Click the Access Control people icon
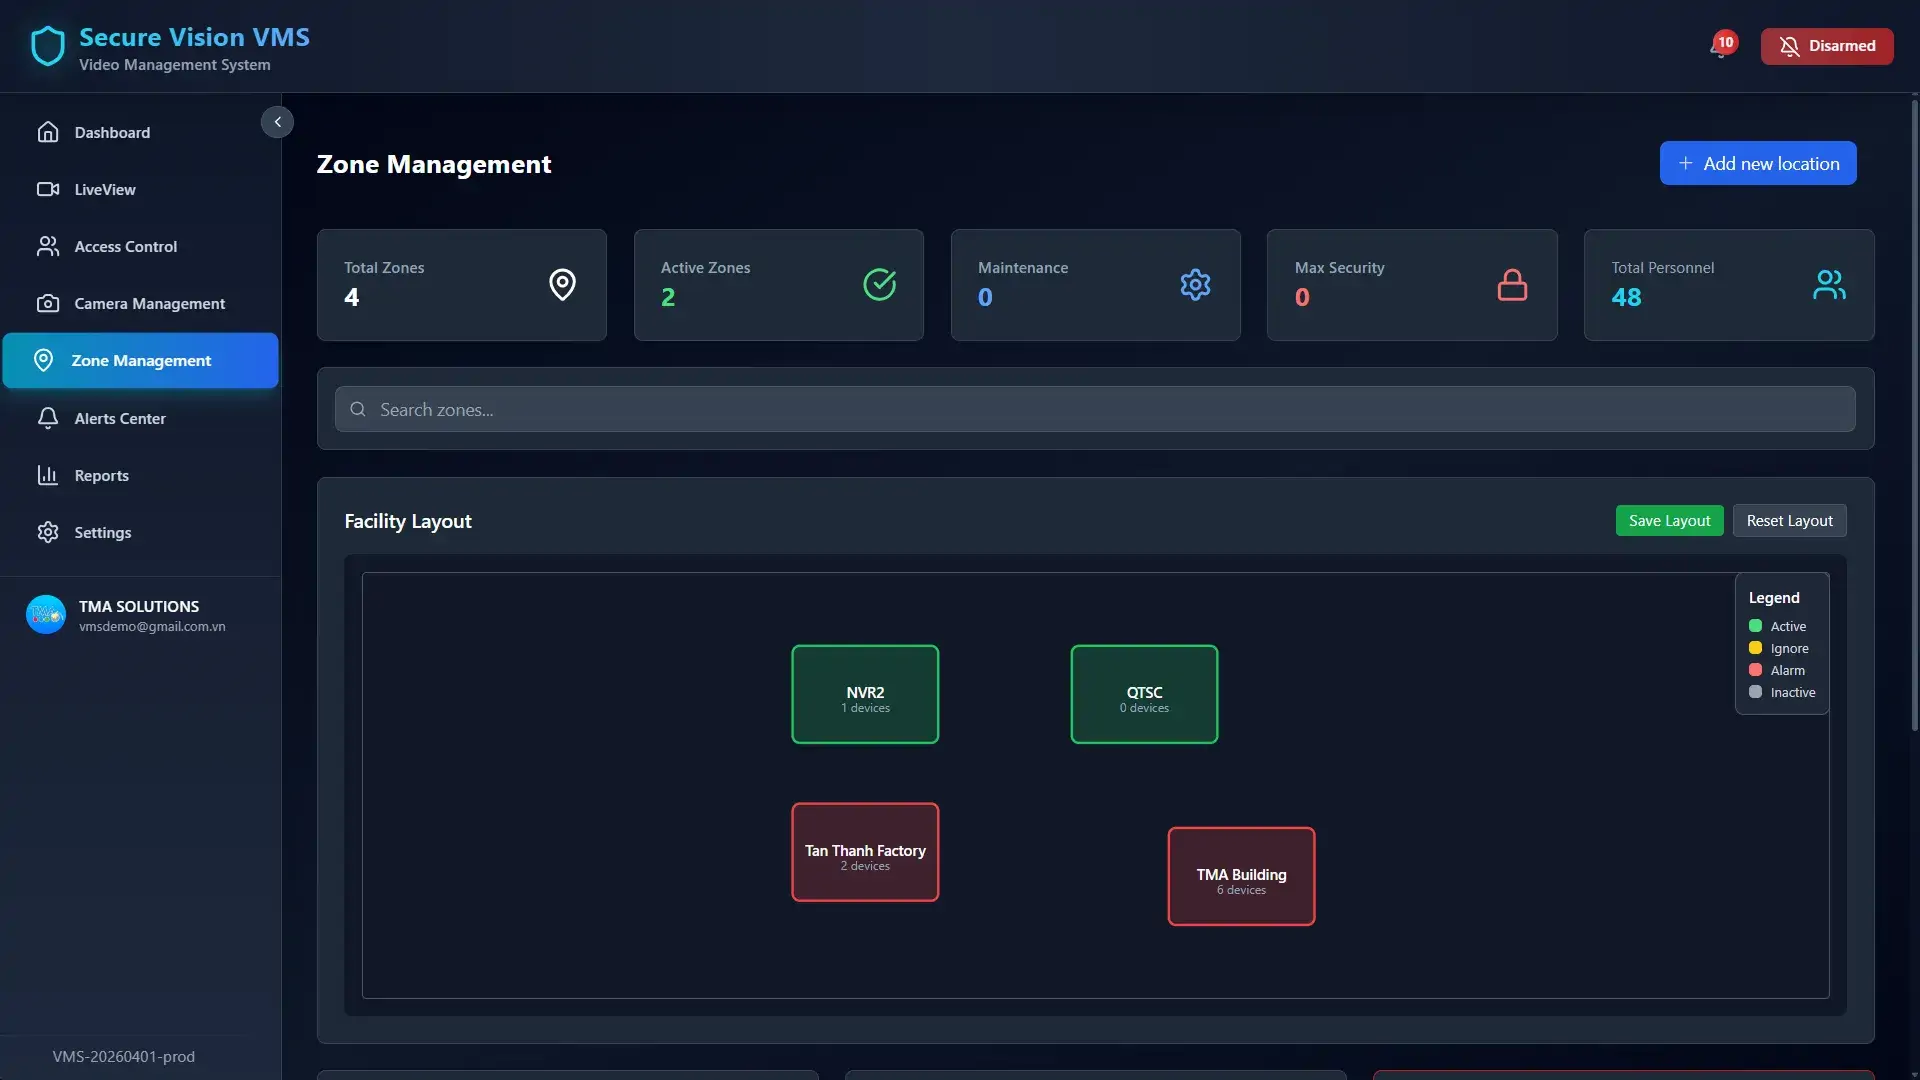Viewport: 1920px width, 1080px height. (48, 246)
